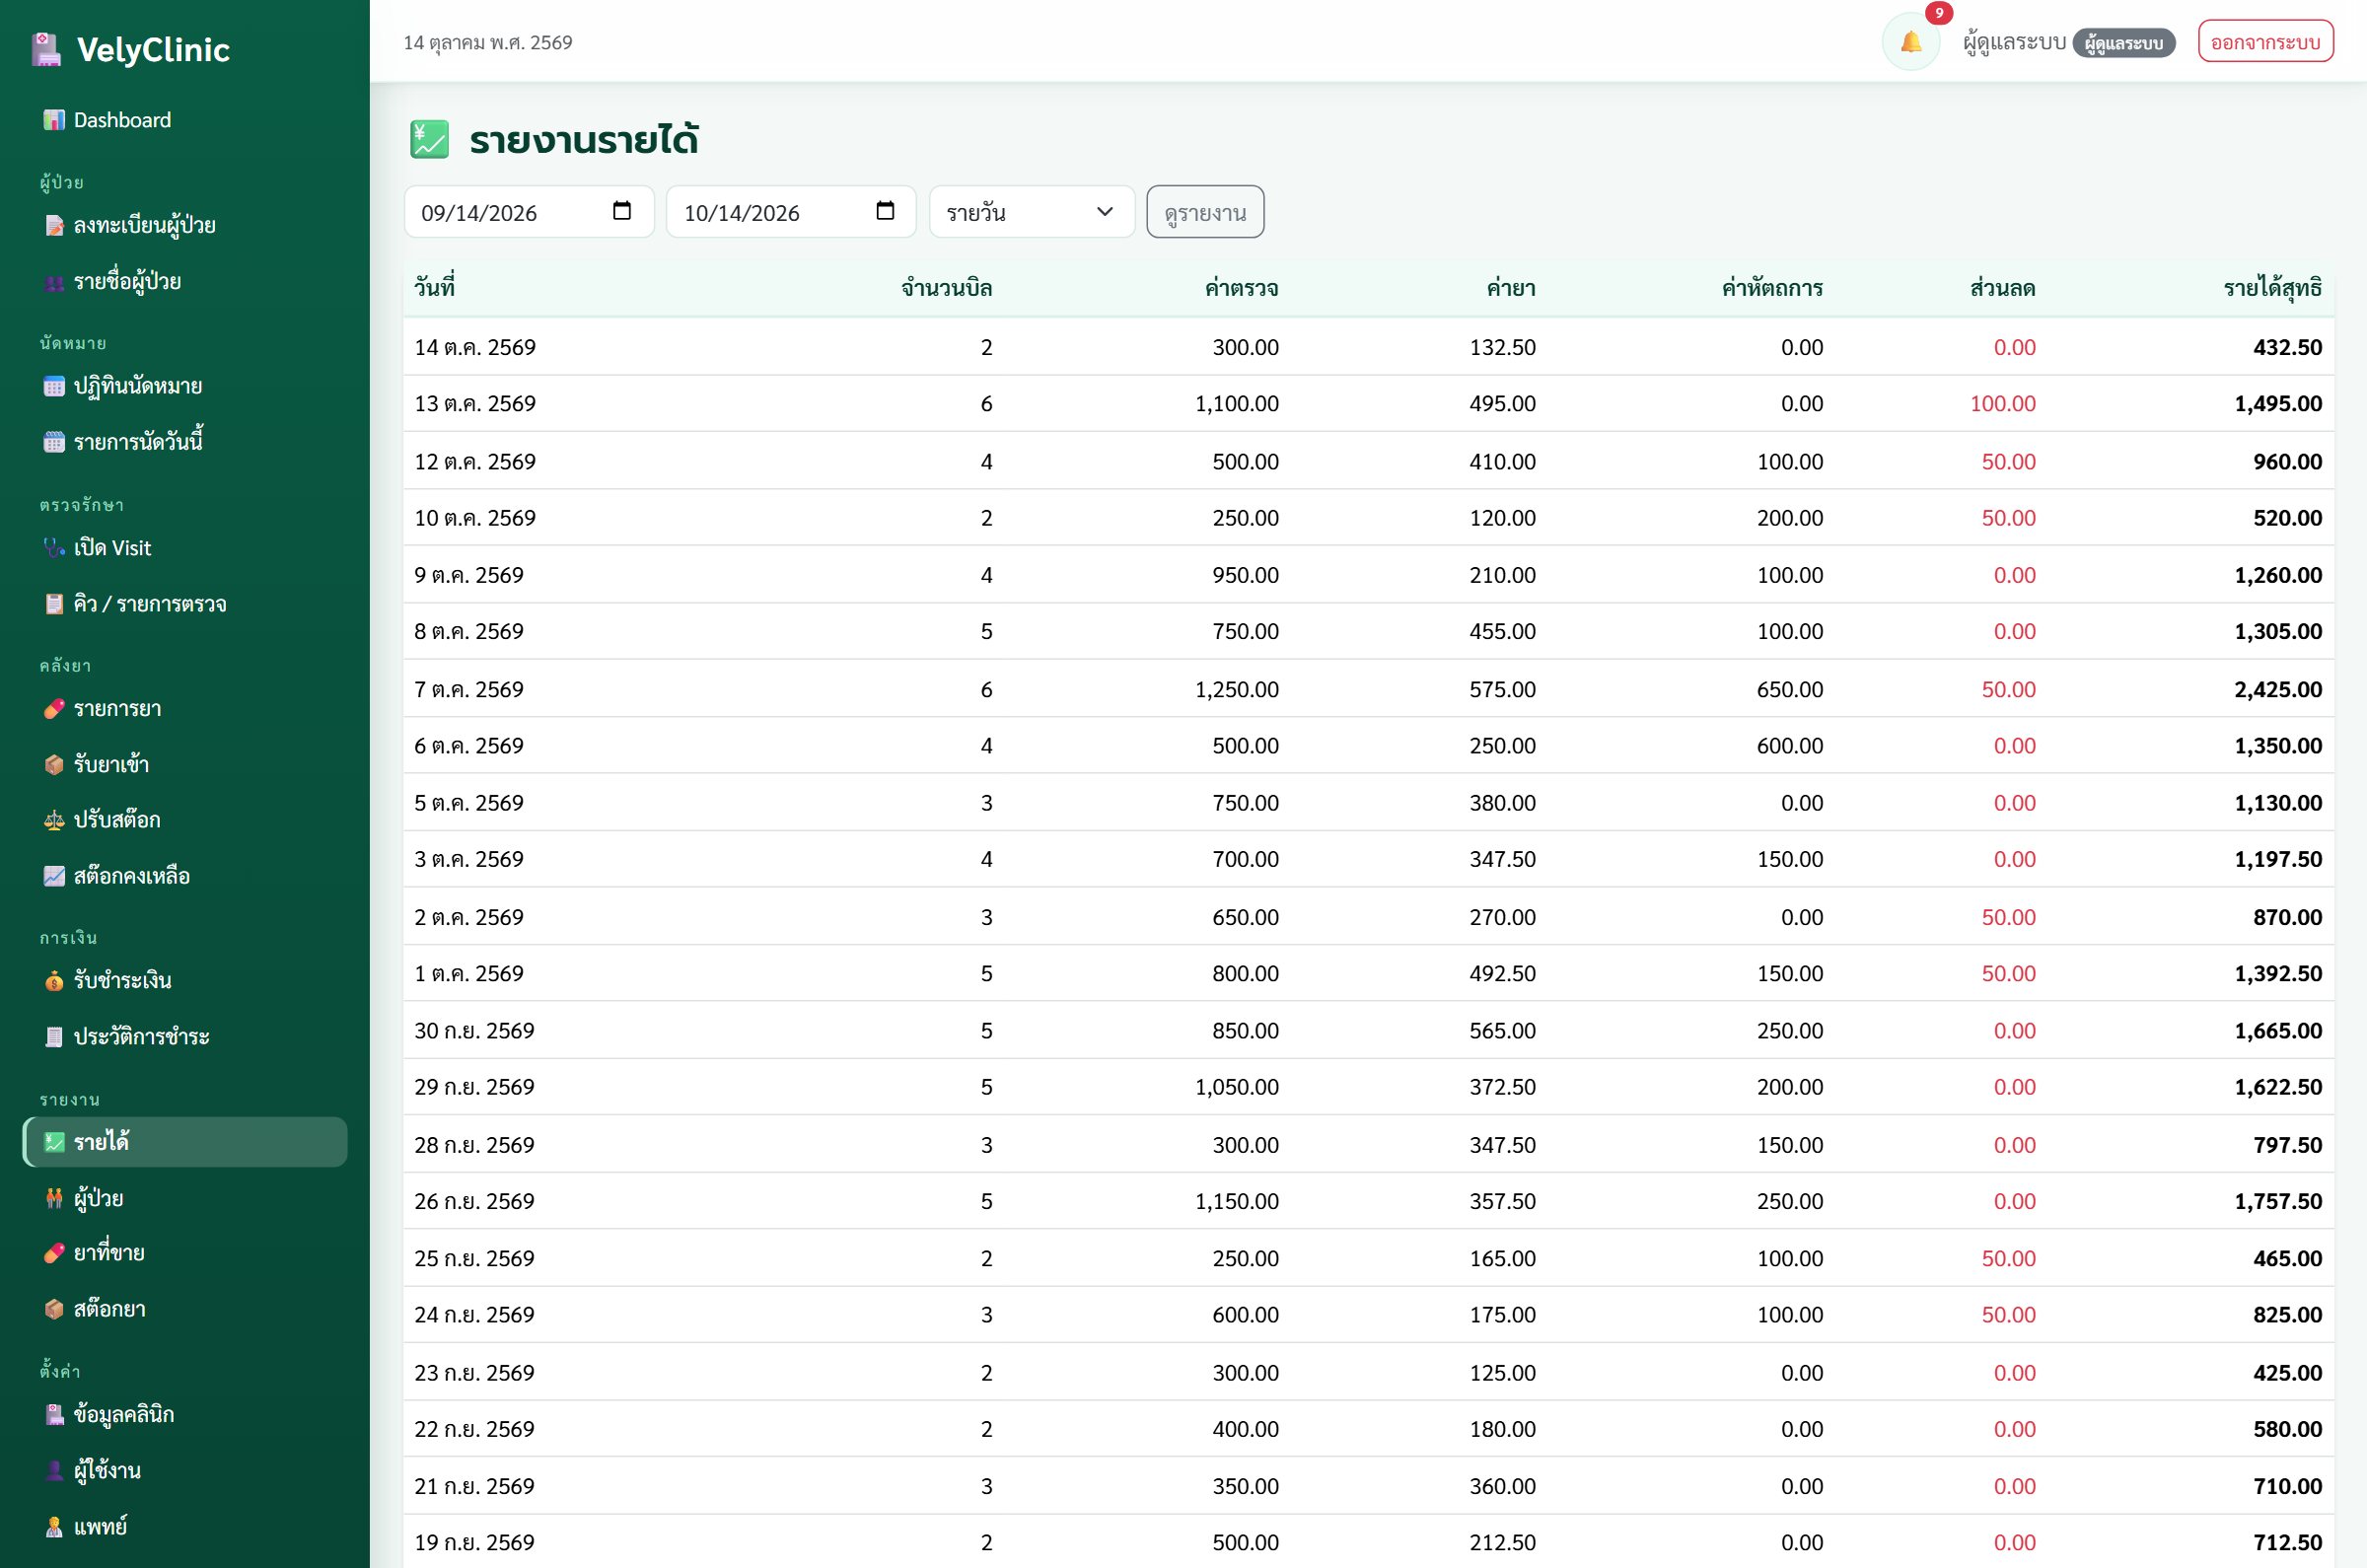
Task: Click the header date 14 ตุลาคม พ.ศ. 2569
Action: pos(488,43)
